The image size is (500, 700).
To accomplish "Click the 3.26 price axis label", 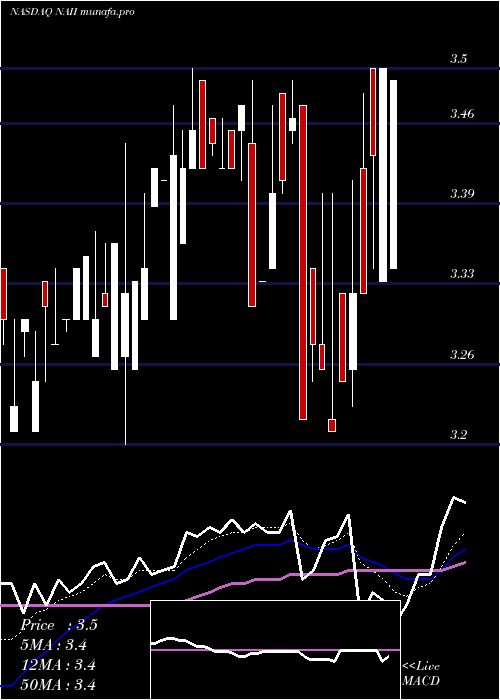I will [462, 355].
